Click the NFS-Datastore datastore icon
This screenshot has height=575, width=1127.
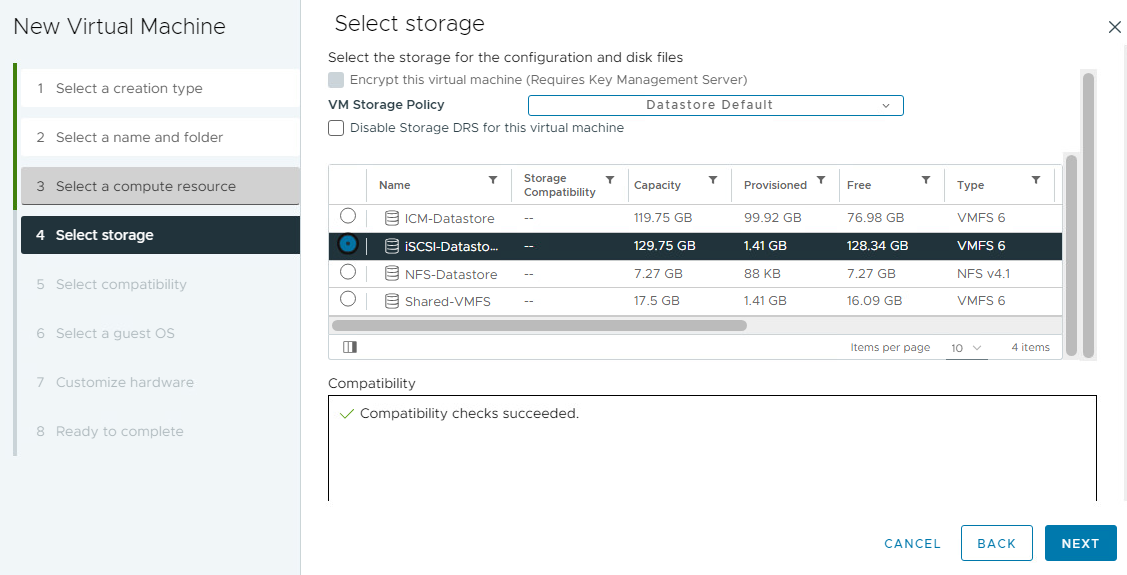(392, 273)
